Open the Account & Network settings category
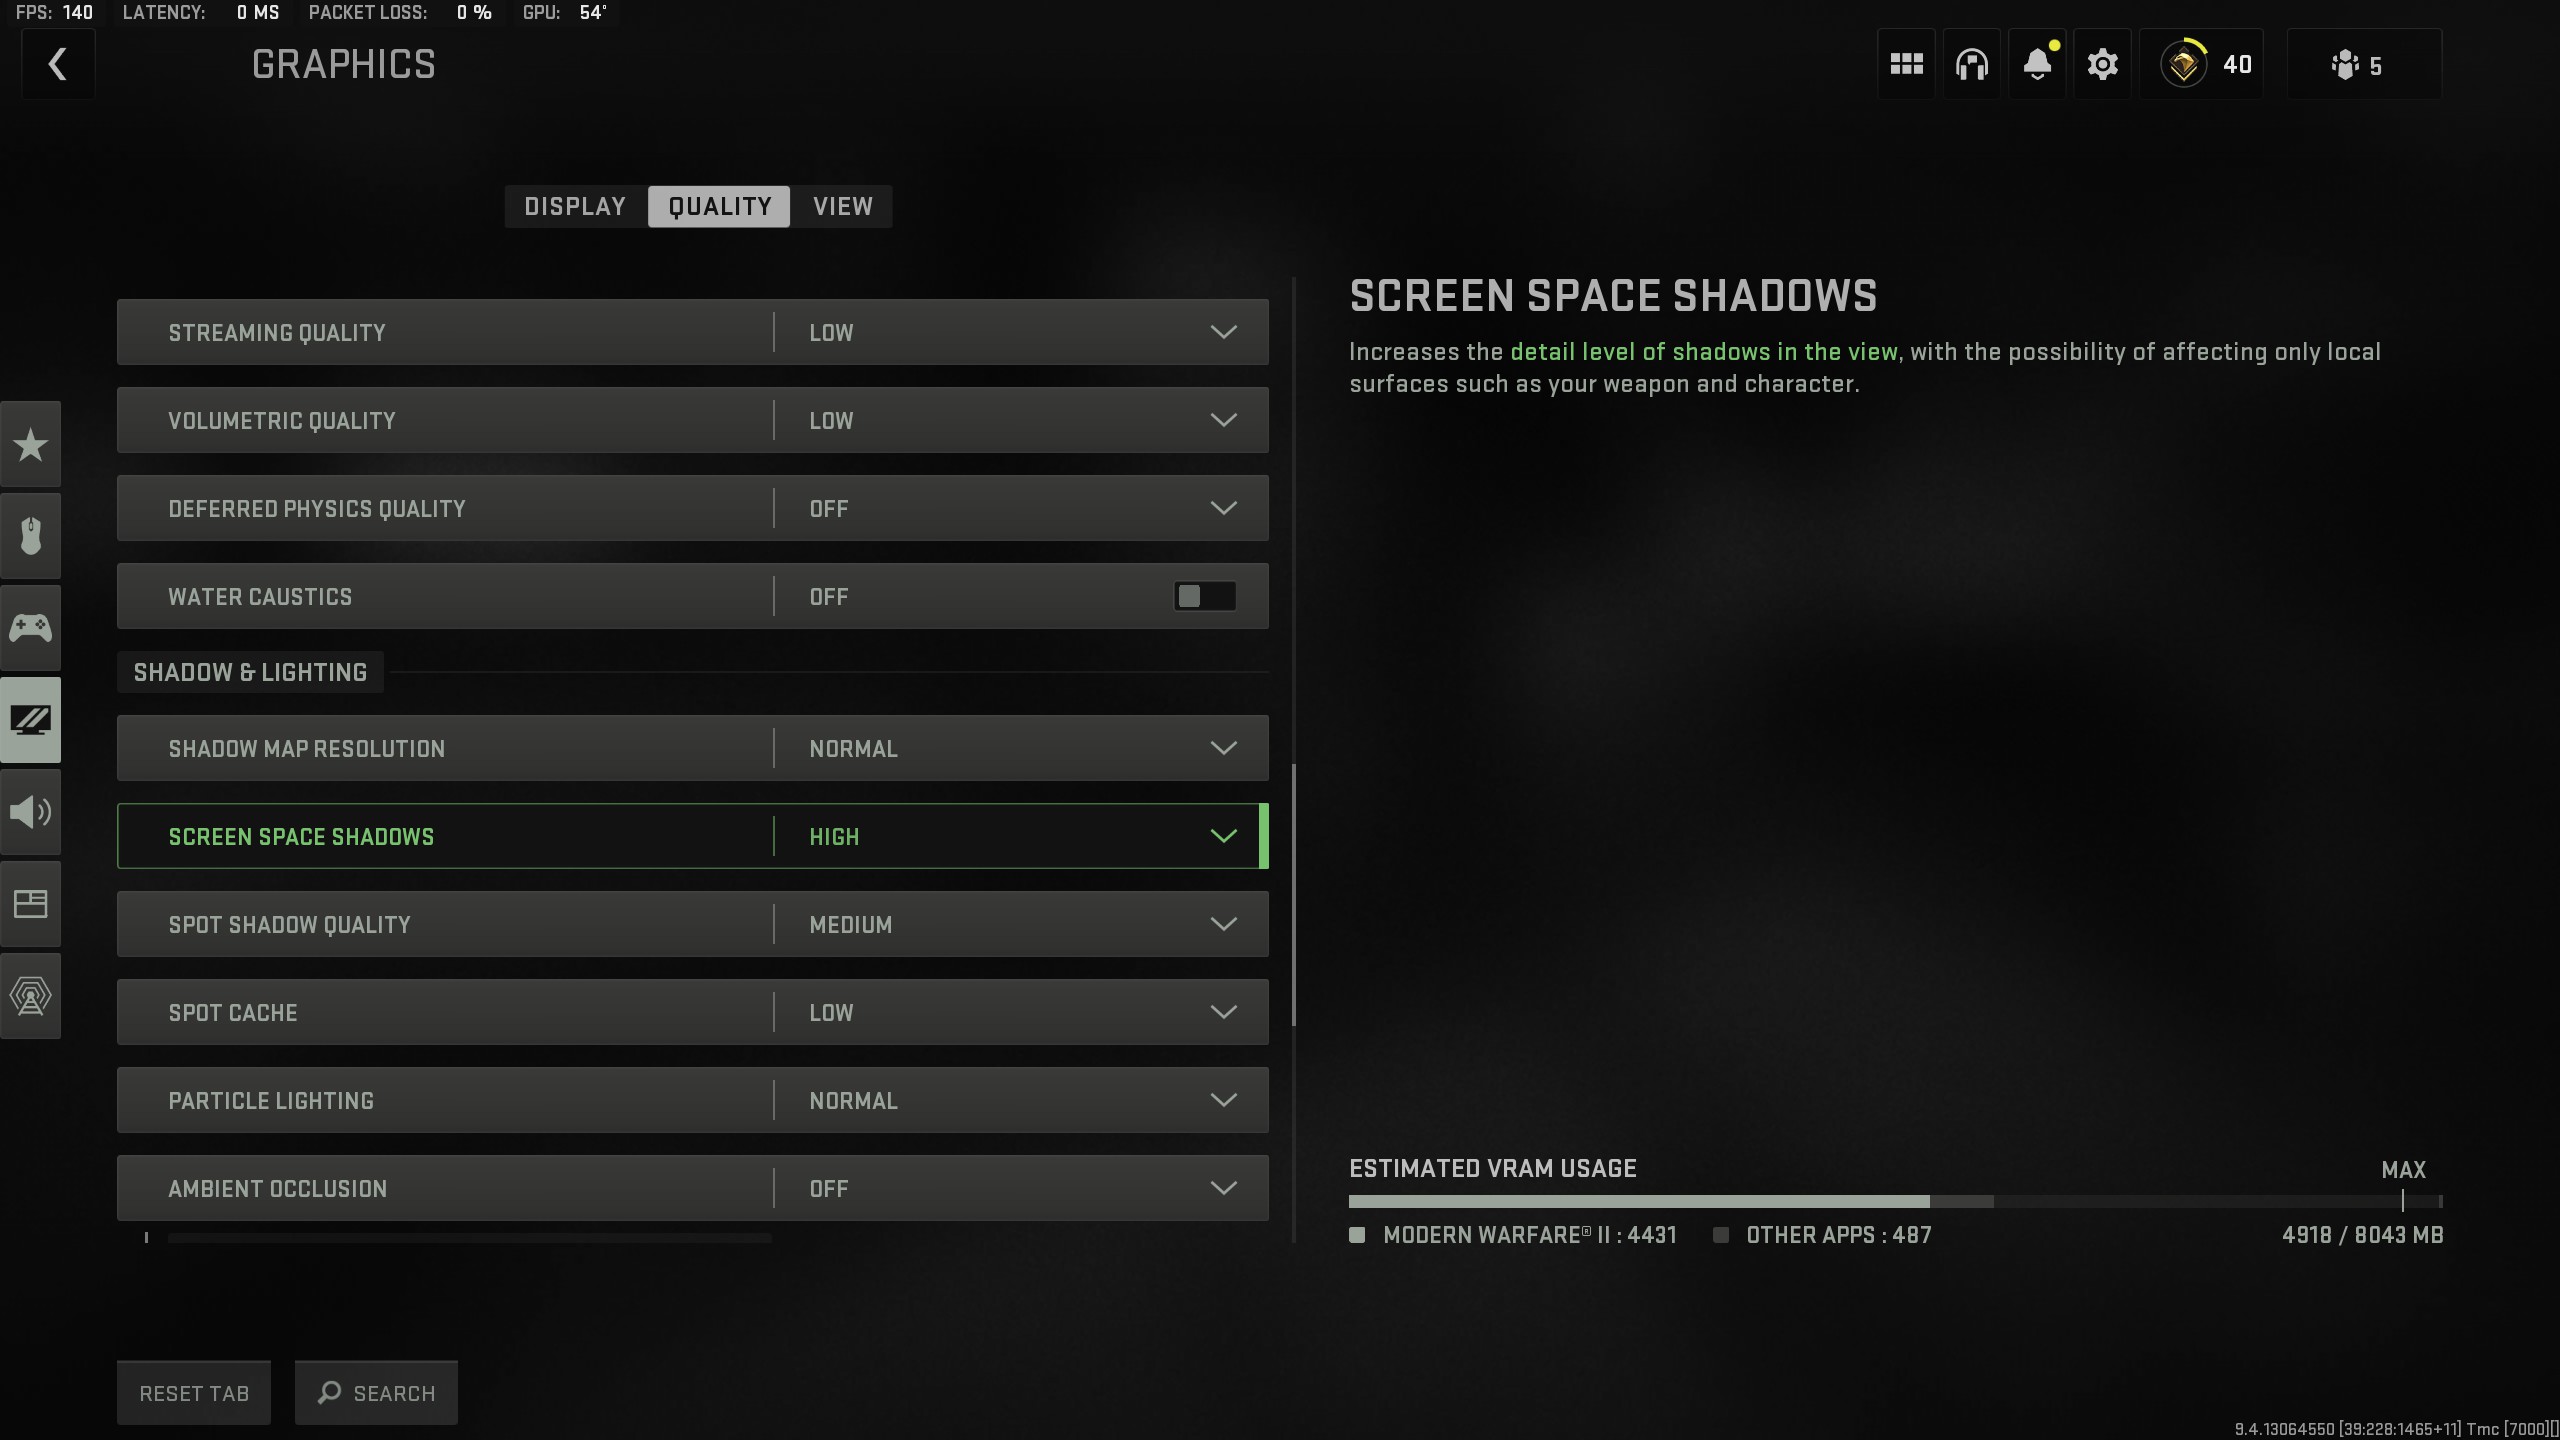The width and height of the screenshot is (2560, 1440). [31, 996]
